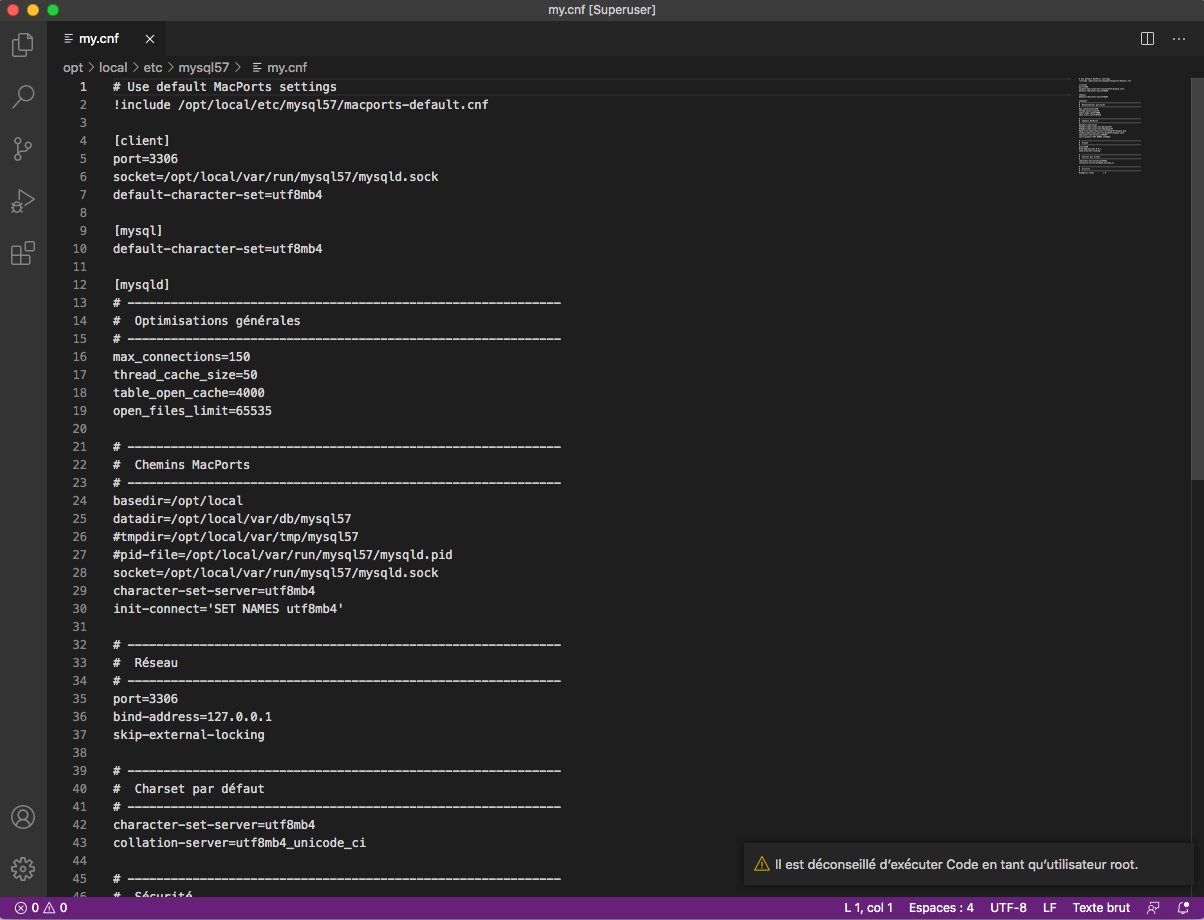Change the UTF-8 file encoding
Image resolution: width=1204 pixels, height=920 pixels.
click(x=1008, y=908)
